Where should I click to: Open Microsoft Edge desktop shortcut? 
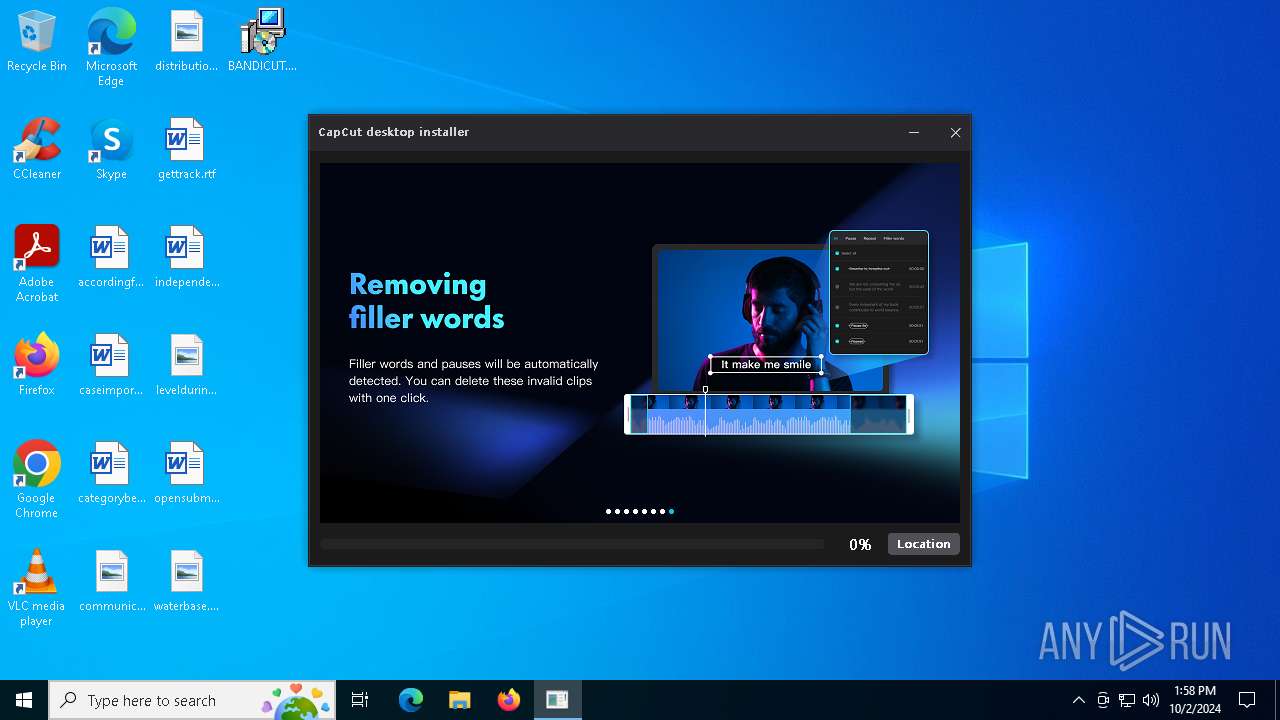pyautogui.click(x=111, y=47)
